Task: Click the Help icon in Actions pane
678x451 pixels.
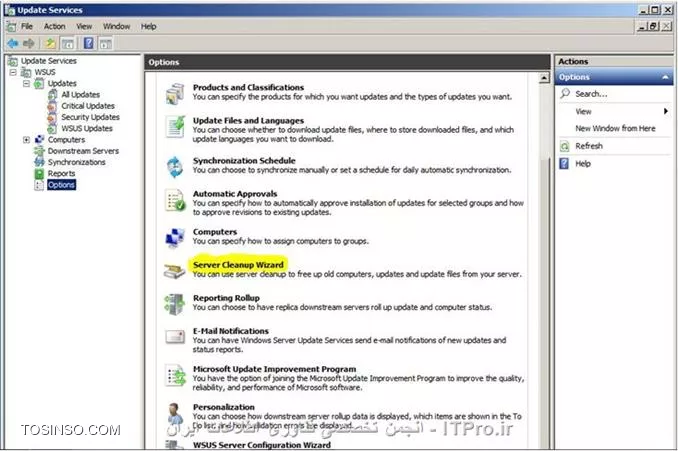Action: point(564,163)
